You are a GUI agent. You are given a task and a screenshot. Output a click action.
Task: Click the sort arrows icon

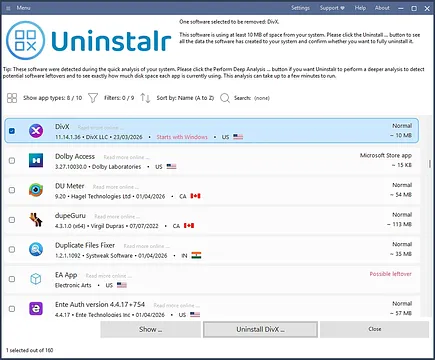[145, 98]
